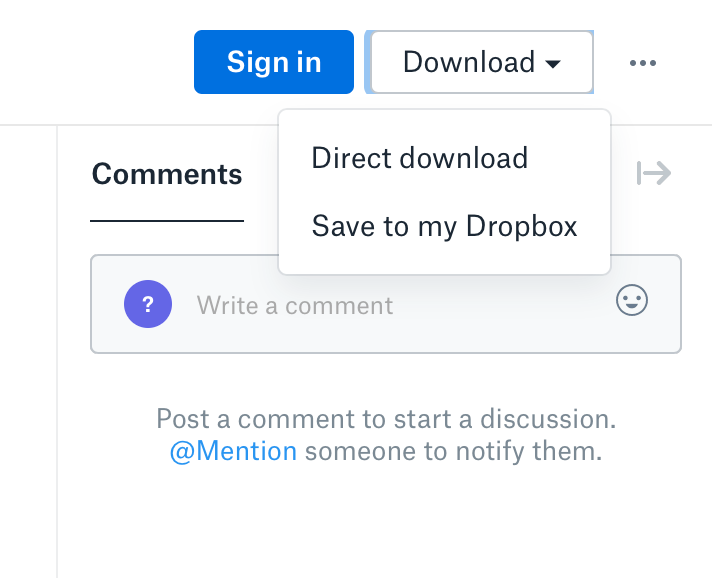Open the three-dot more options menu
Screen dimensions: 712x578
(x=643, y=63)
